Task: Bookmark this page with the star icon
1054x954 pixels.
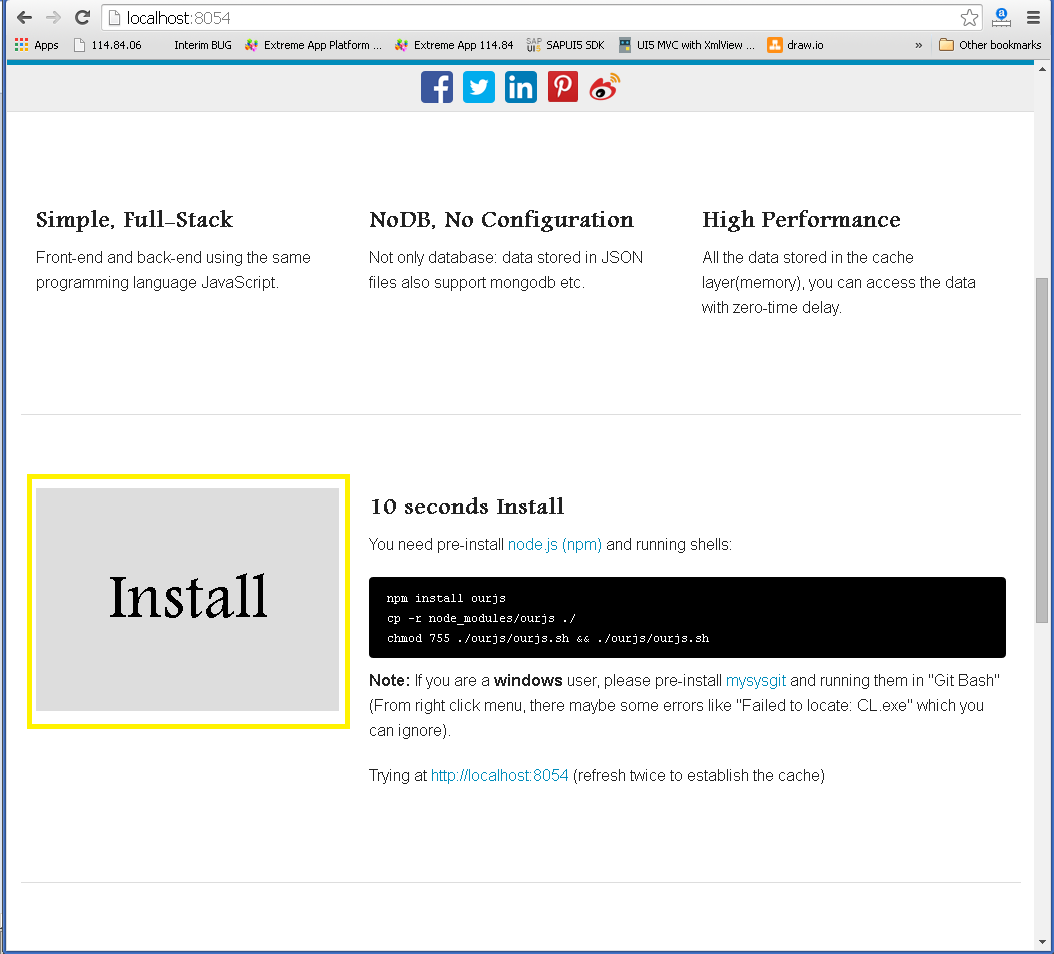Action: tap(969, 17)
